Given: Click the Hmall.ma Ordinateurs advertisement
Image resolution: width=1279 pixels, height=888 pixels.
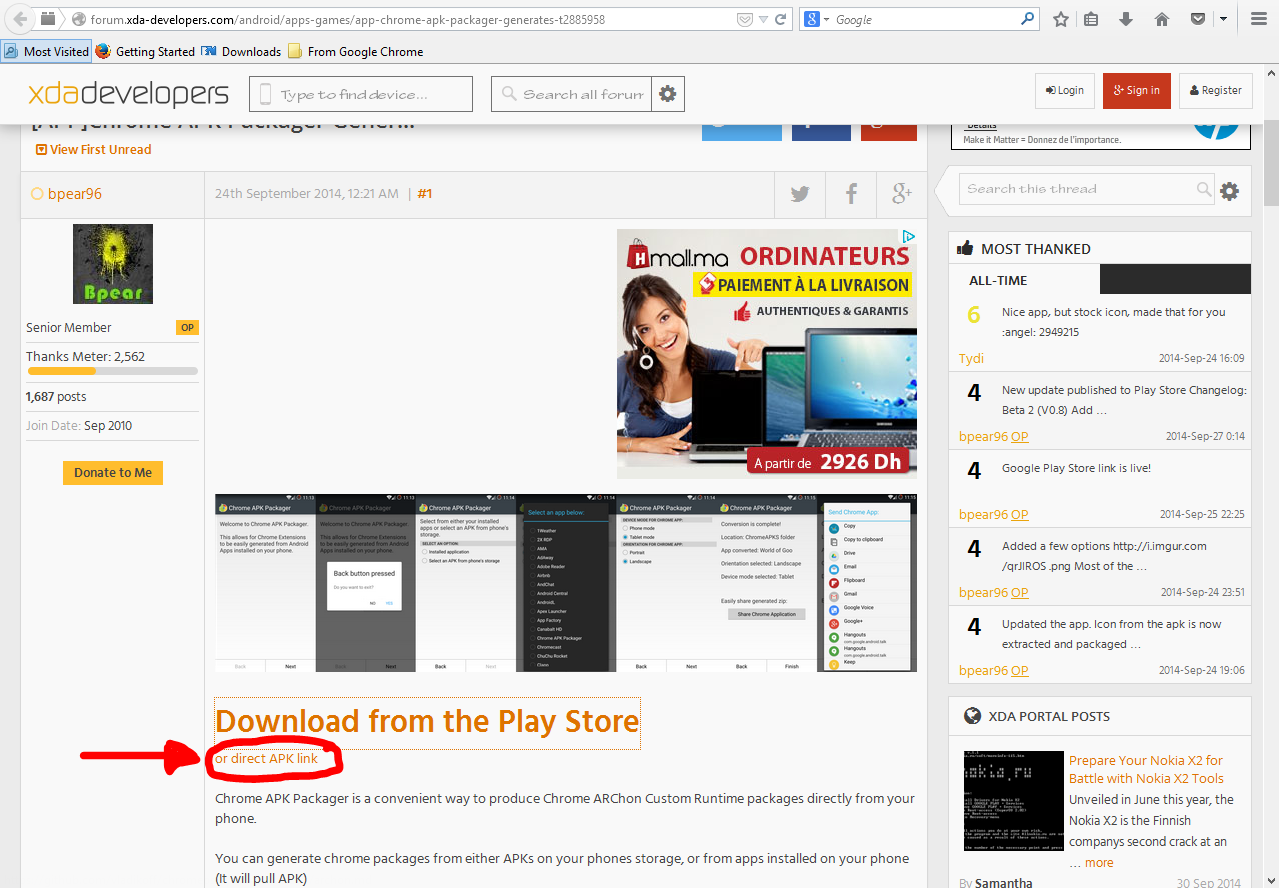Looking at the screenshot, I should click(x=767, y=354).
